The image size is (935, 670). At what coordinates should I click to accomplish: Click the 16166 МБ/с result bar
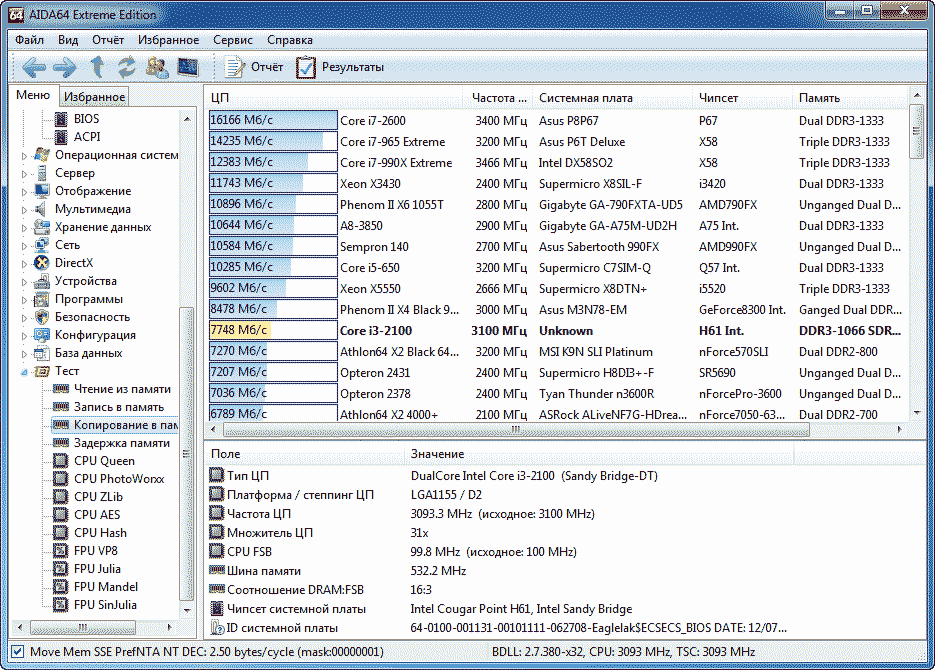coord(273,120)
